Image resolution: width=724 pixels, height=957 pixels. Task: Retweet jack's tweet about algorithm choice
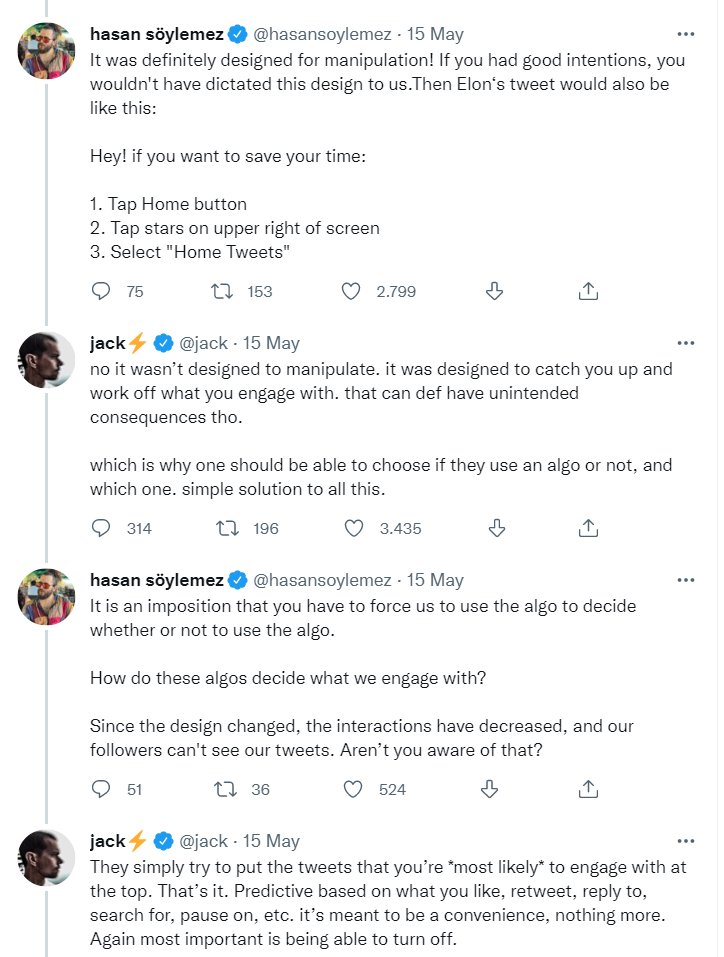221,528
